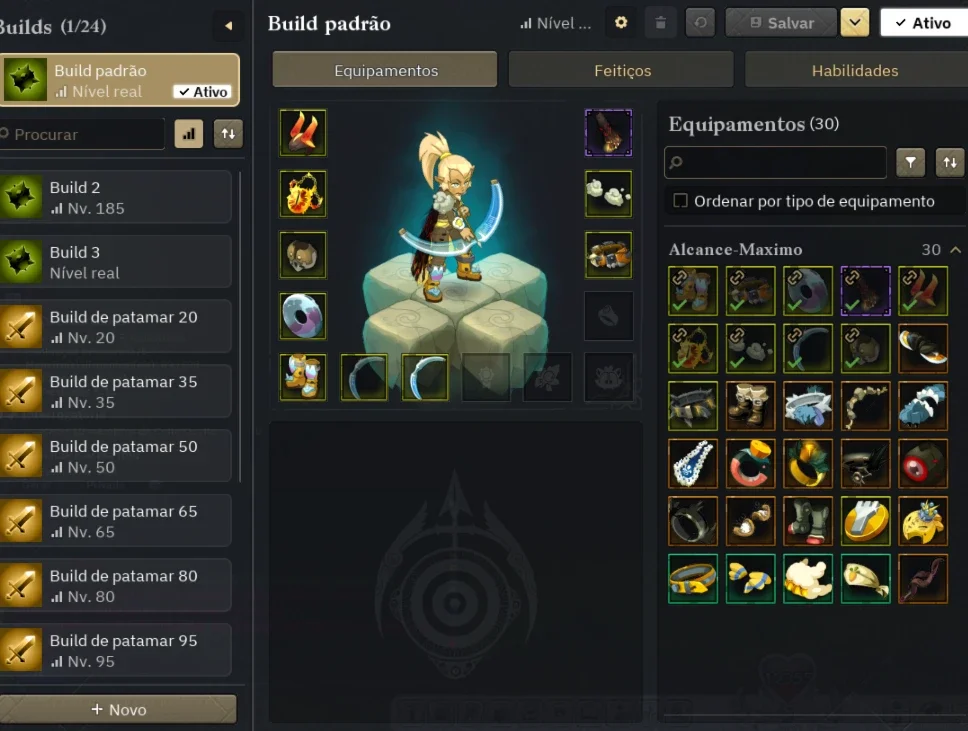Create a new build with Novo
The width and height of the screenshot is (968, 731).
[x=118, y=709]
